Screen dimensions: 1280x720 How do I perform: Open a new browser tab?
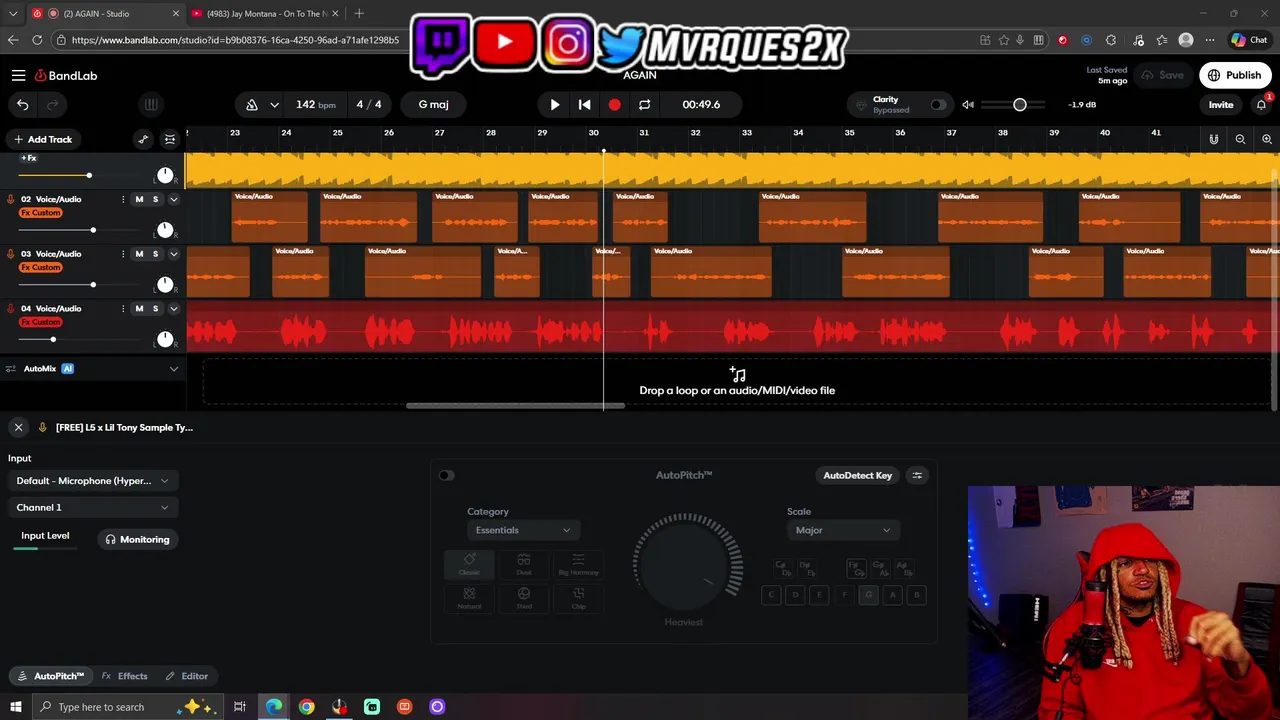coord(359,14)
